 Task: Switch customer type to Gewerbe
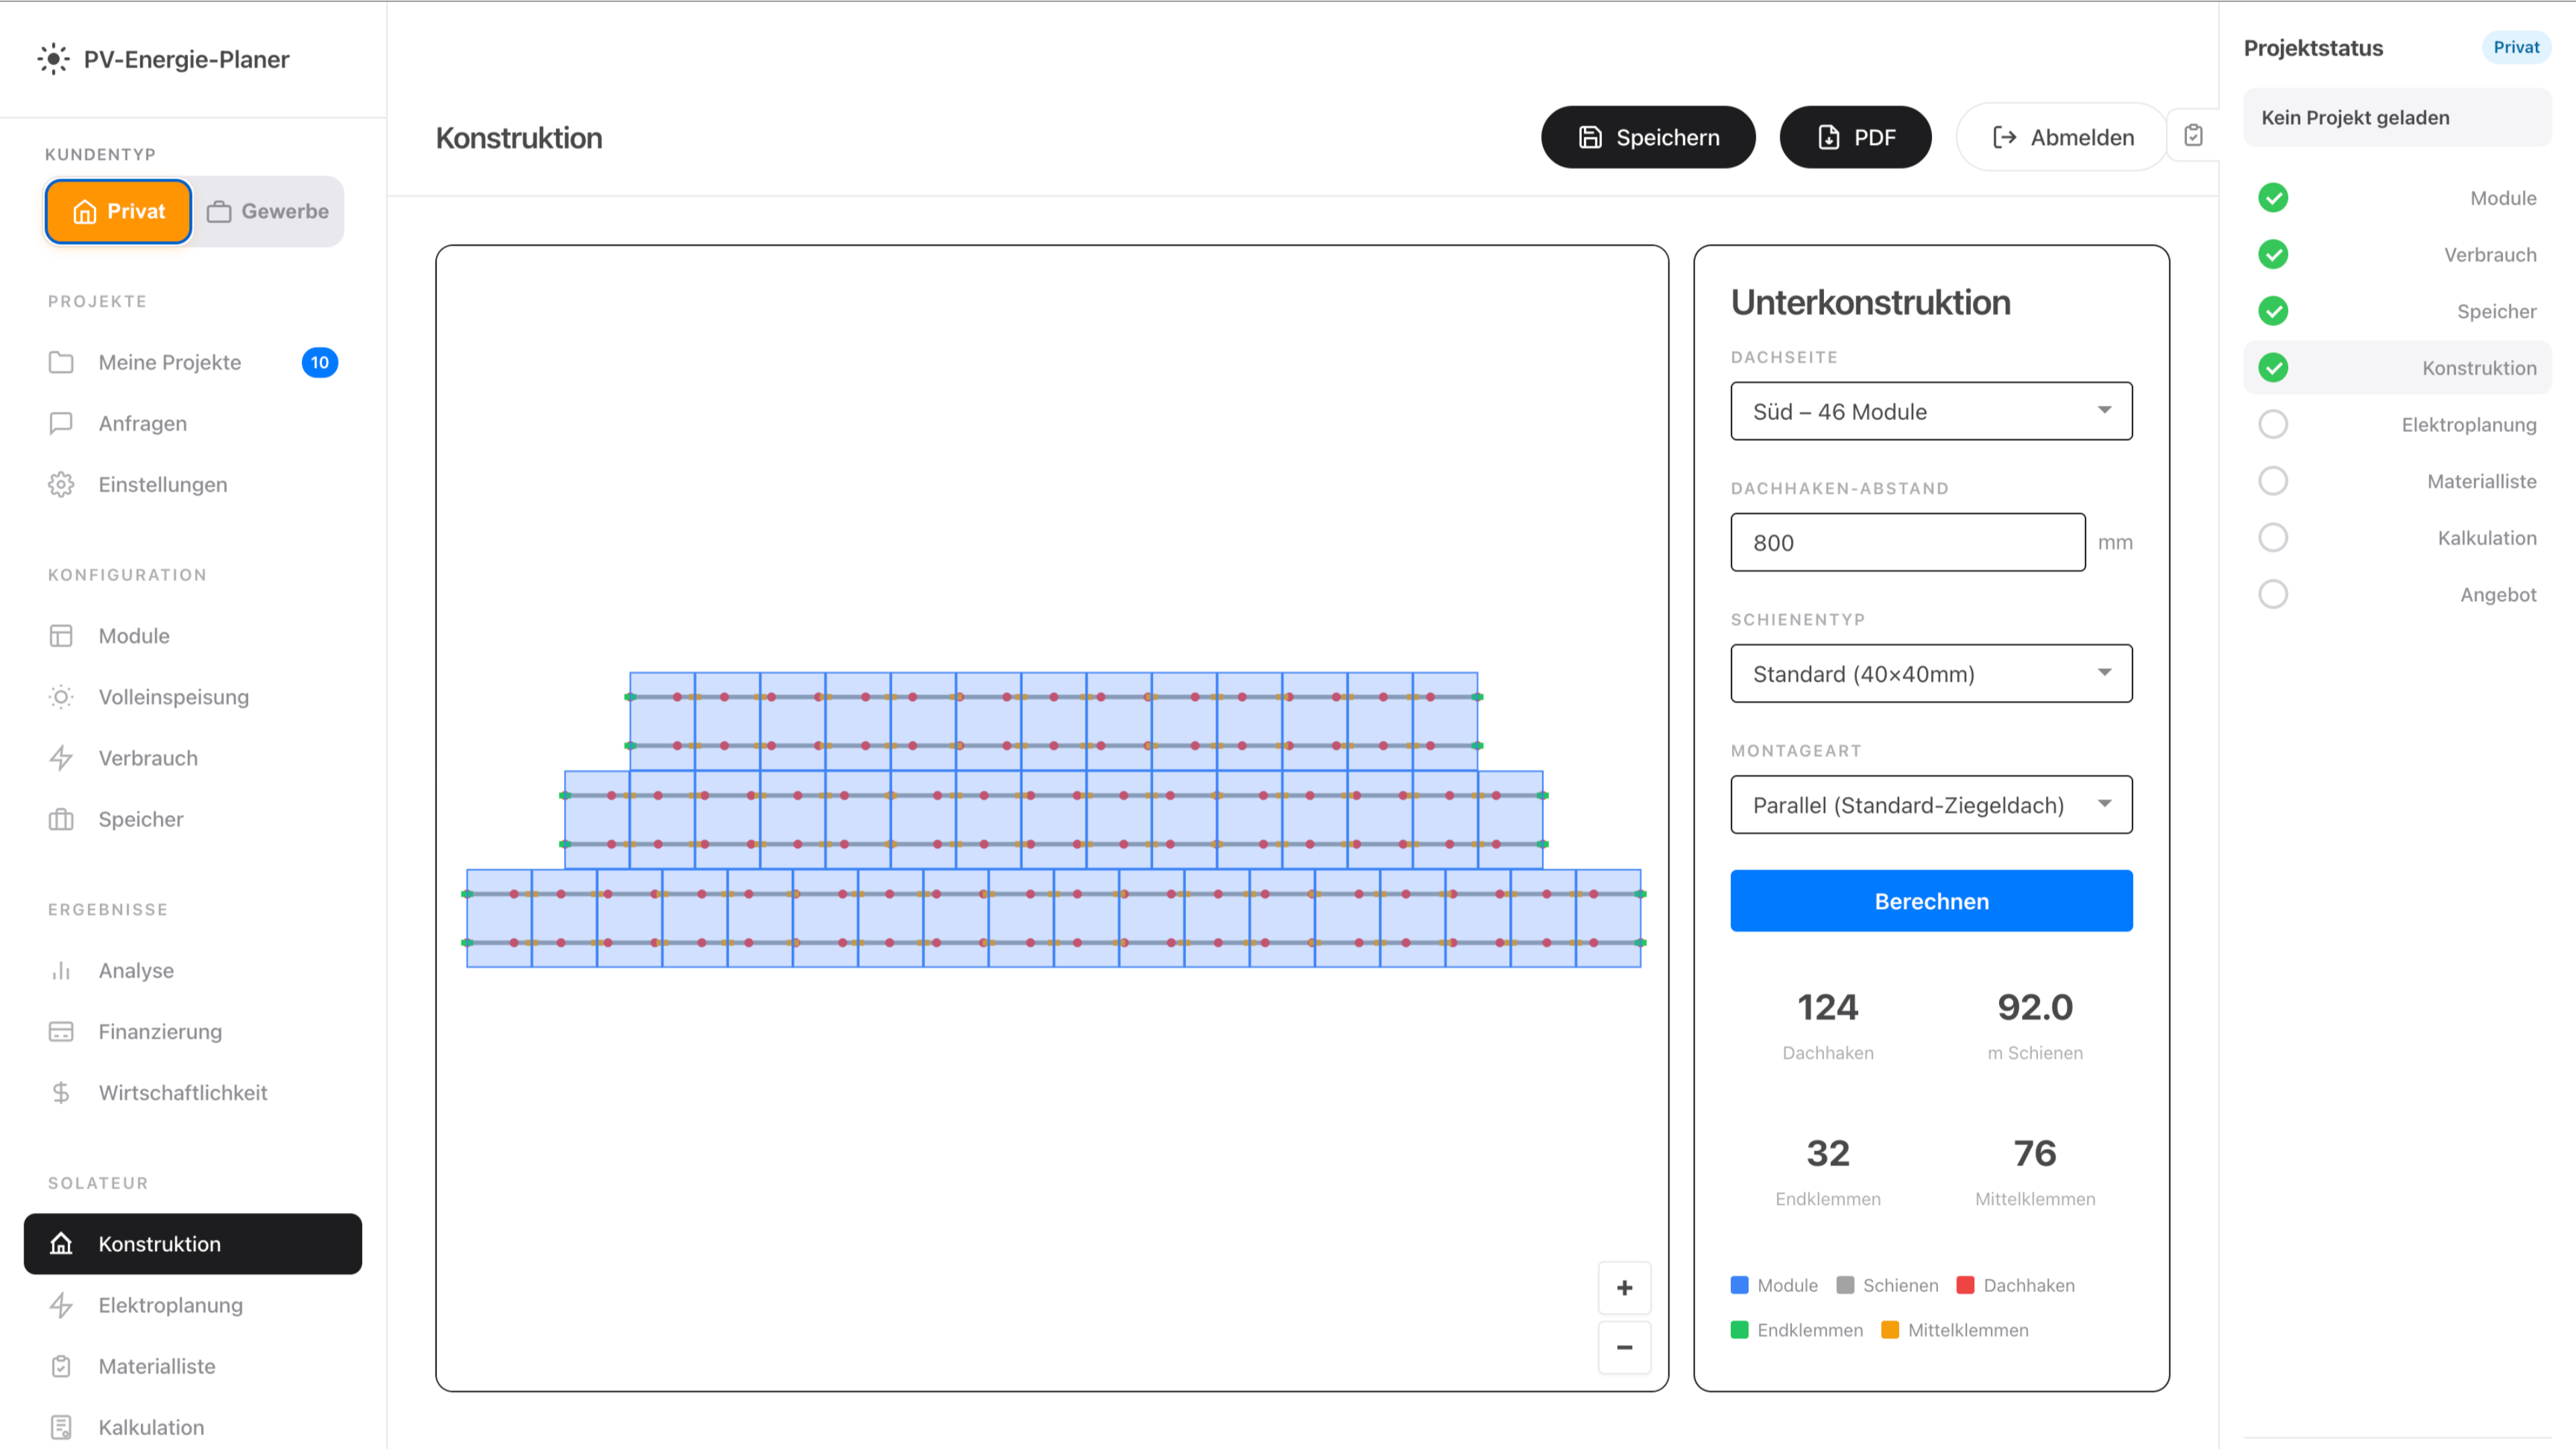point(268,211)
